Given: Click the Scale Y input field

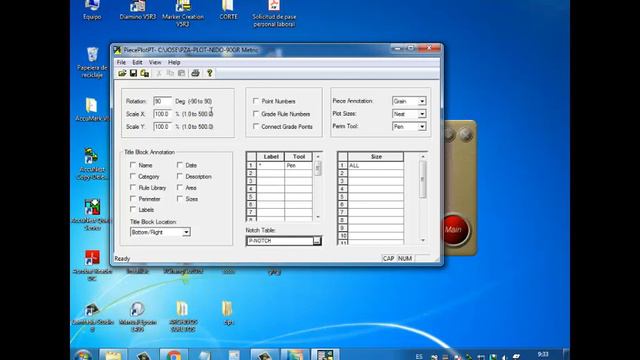Looking at the screenshot, I should pos(162,127).
